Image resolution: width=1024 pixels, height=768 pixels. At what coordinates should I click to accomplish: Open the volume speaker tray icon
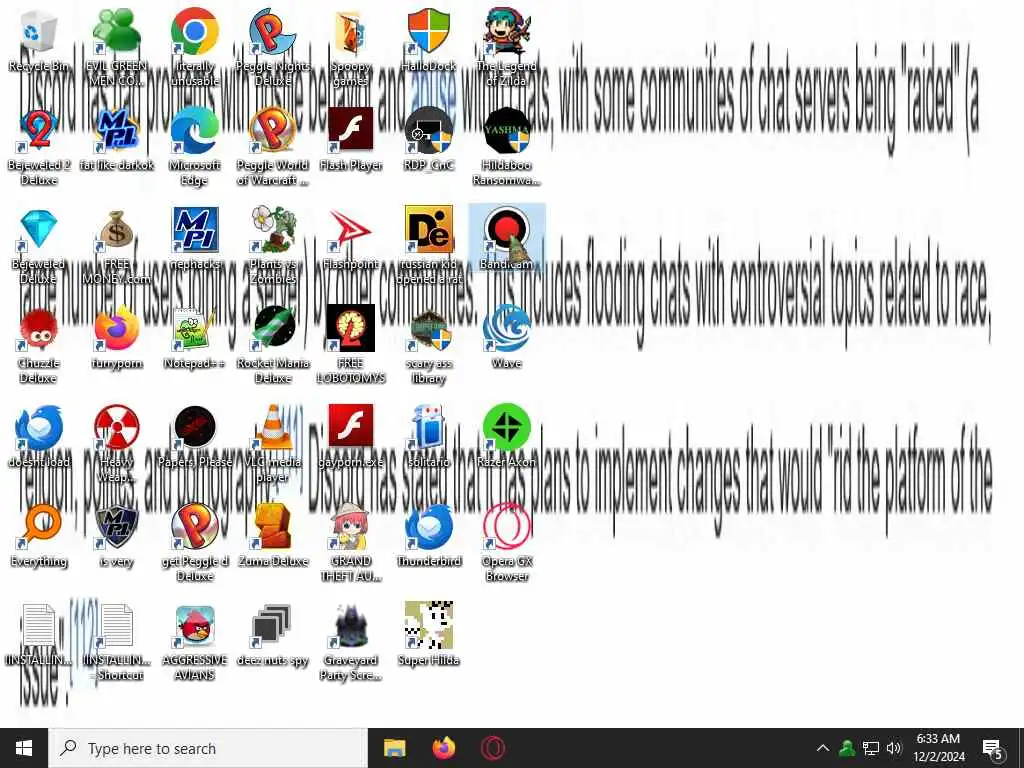tap(894, 748)
